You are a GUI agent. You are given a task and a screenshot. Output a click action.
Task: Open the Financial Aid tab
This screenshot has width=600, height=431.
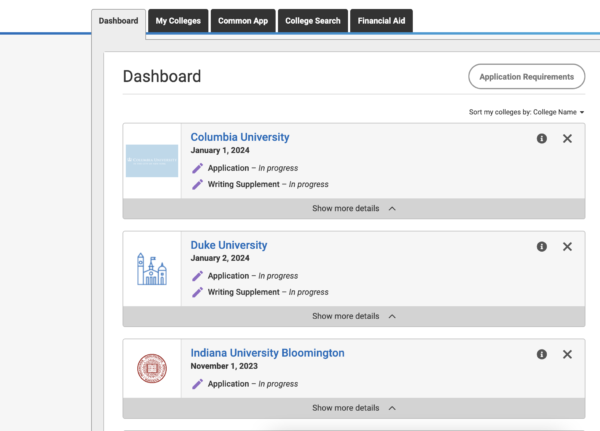pos(381,21)
